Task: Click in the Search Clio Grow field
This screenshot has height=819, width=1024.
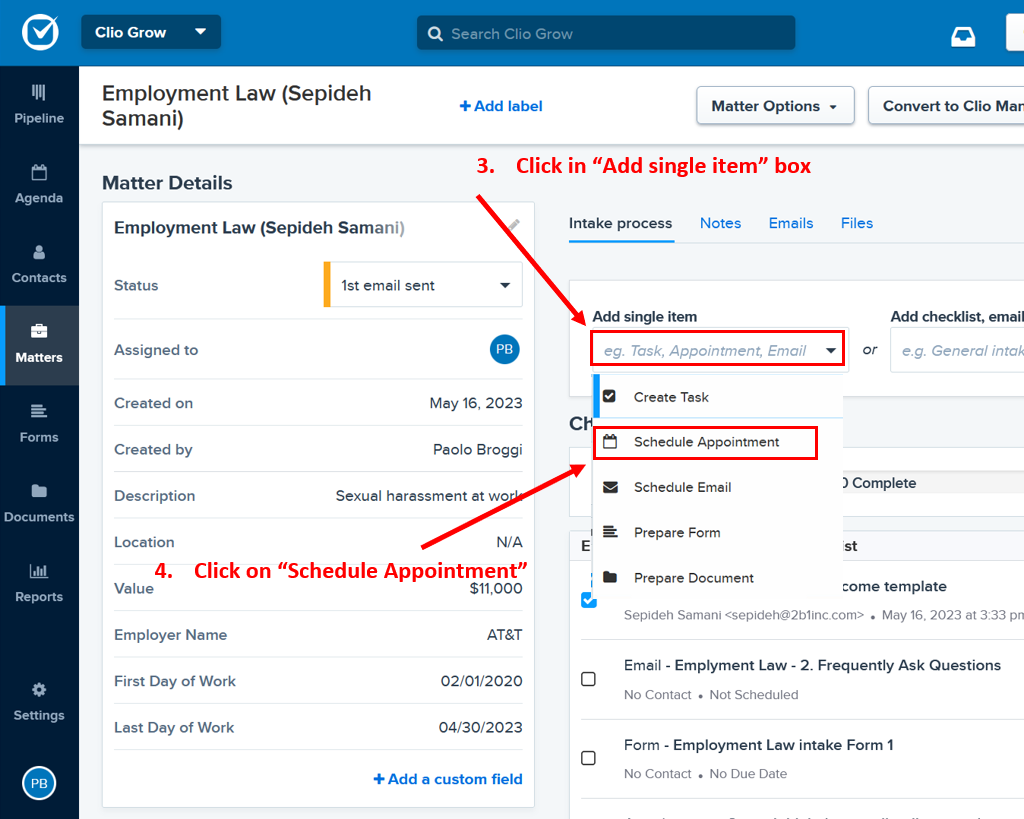Action: click(606, 33)
